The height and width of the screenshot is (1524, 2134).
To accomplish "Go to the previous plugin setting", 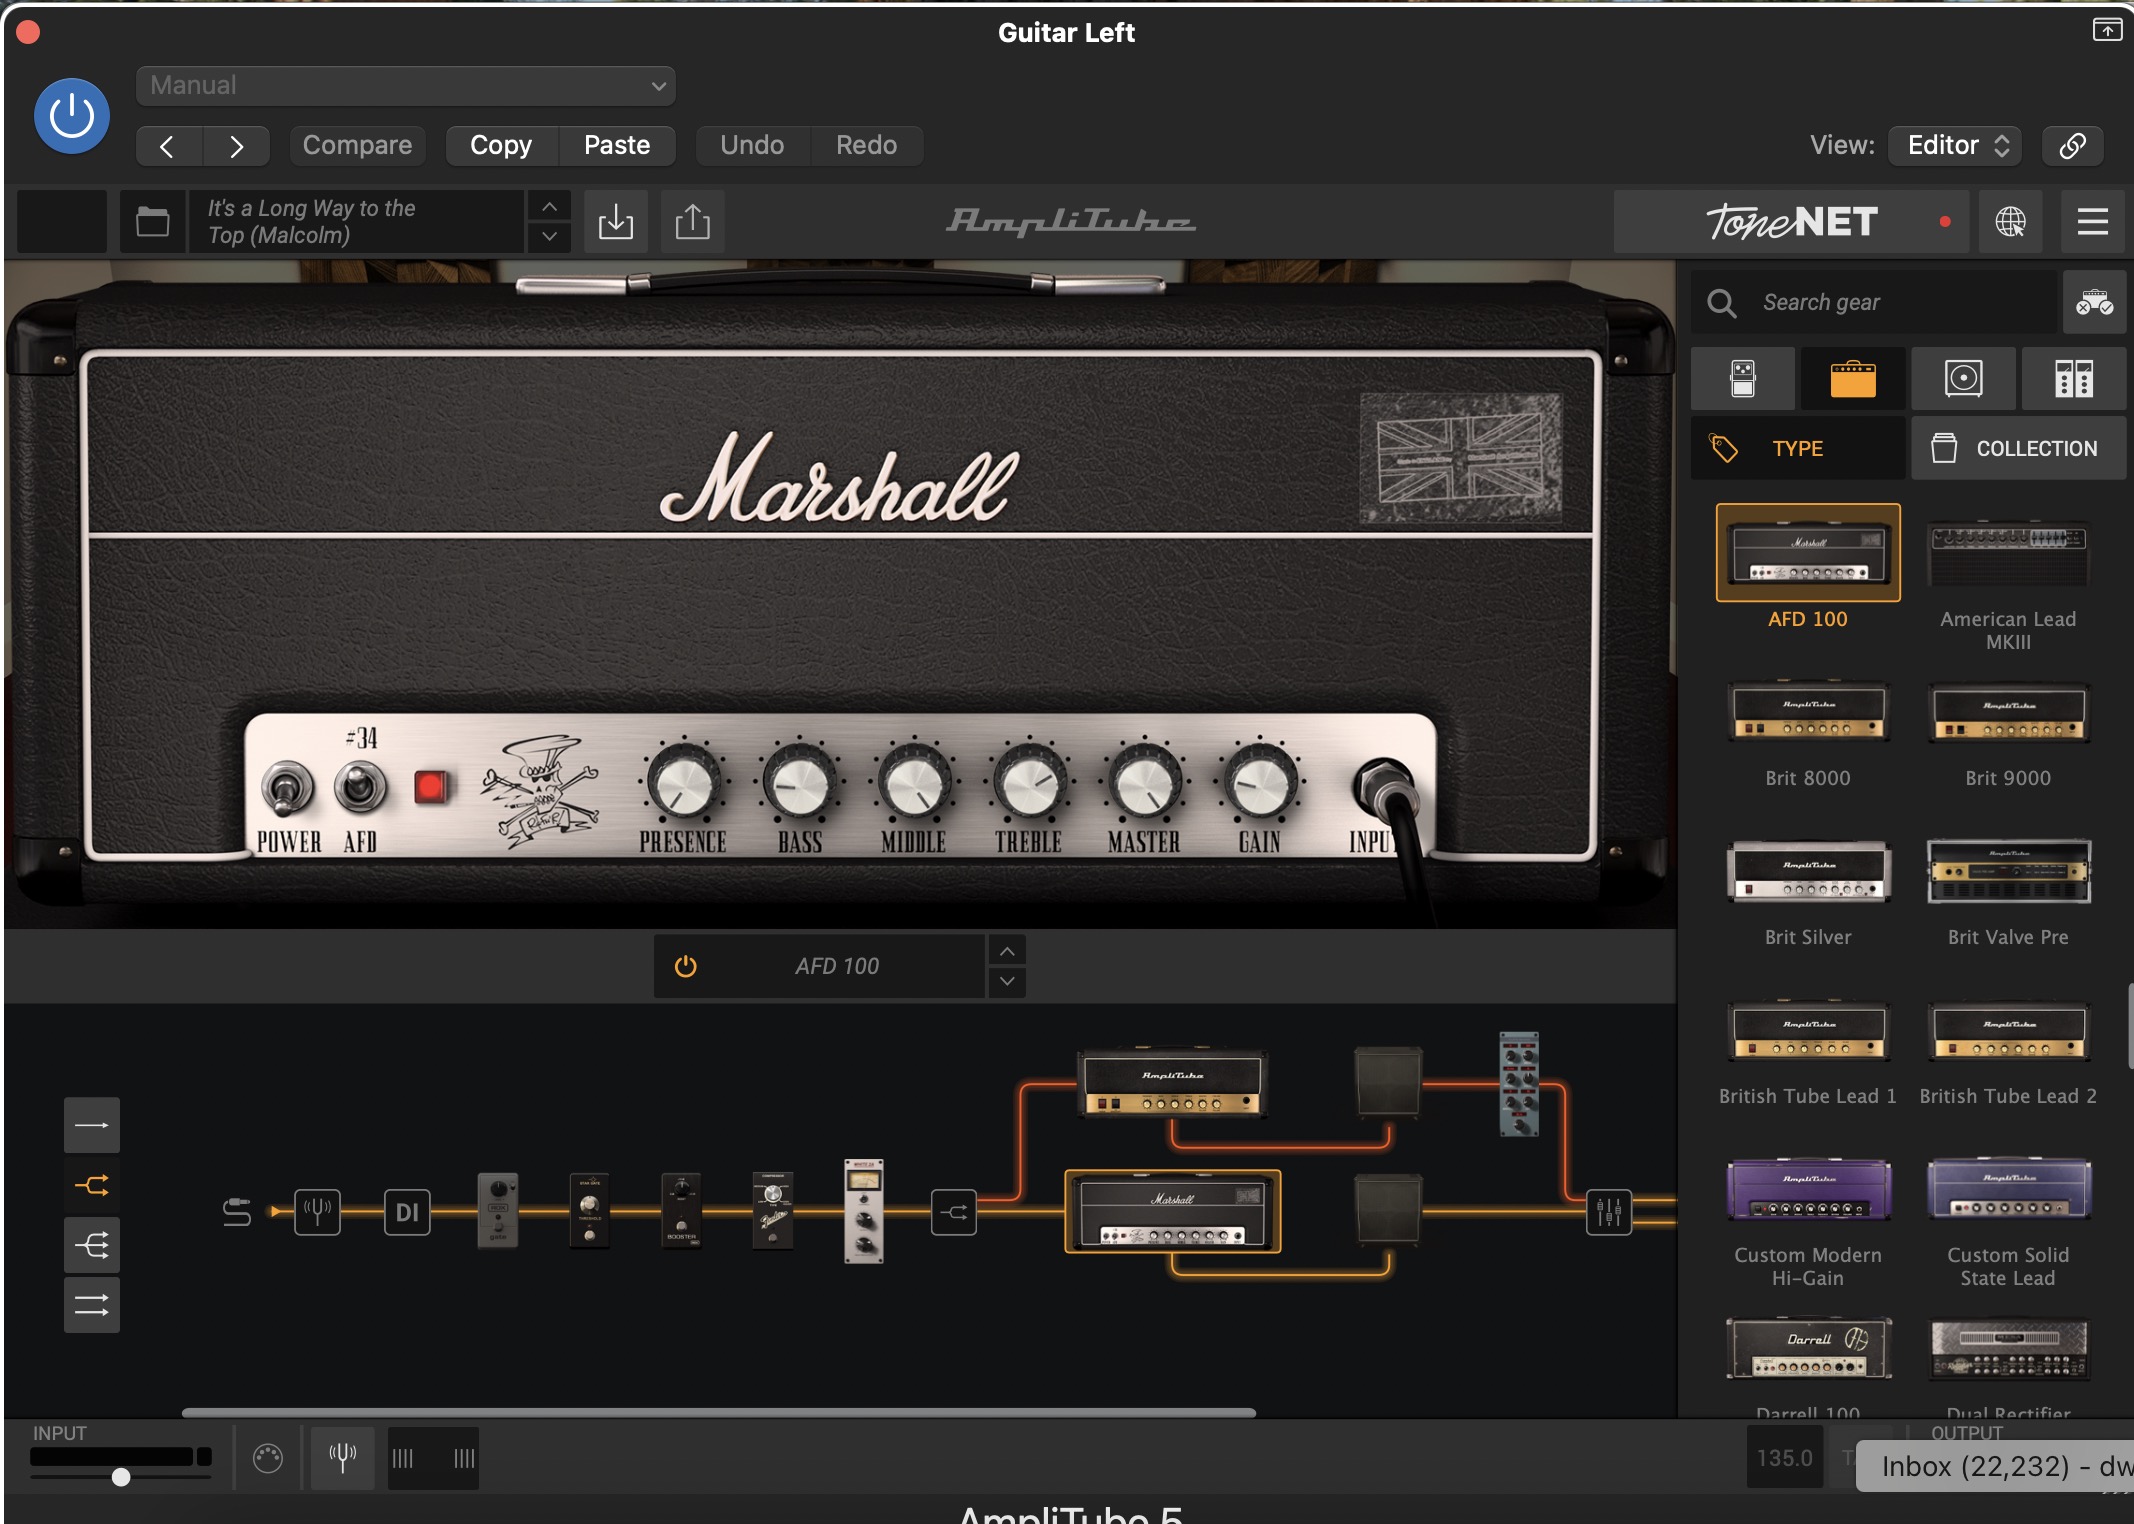I will pyautogui.click(x=168, y=146).
